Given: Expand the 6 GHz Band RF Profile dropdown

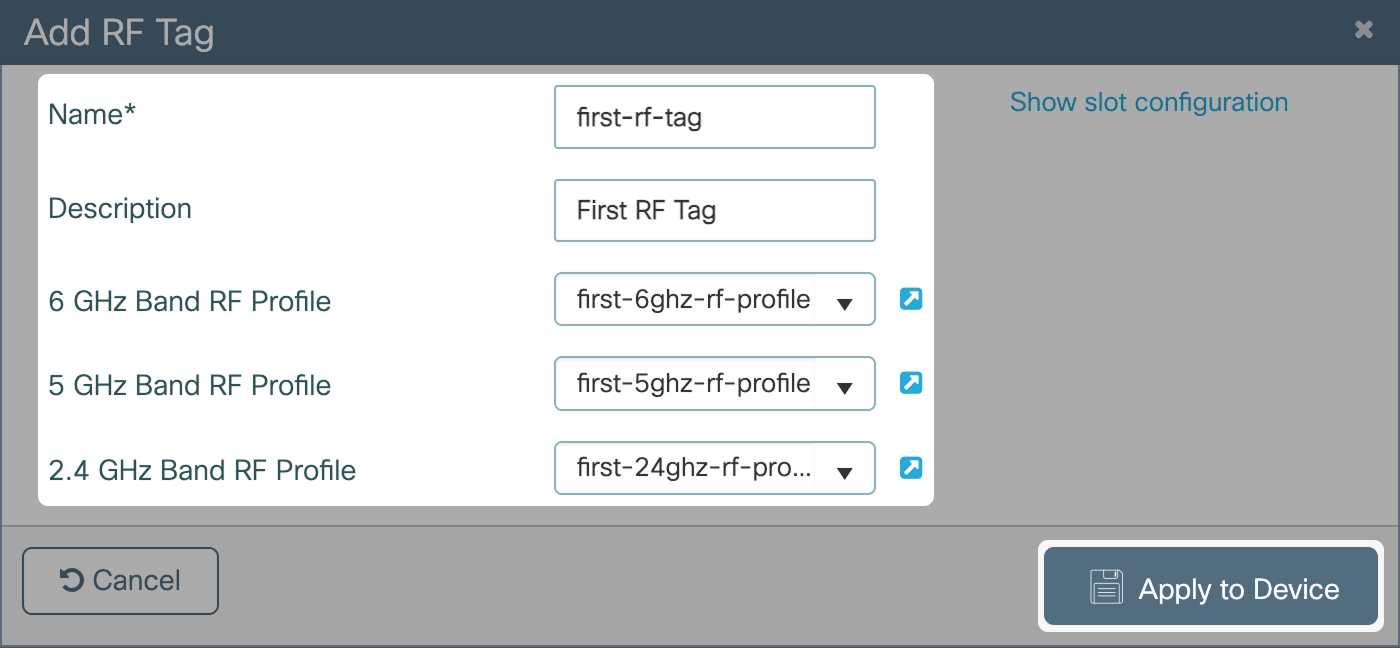Looking at the screenshot, I should (x=844, y=300).
